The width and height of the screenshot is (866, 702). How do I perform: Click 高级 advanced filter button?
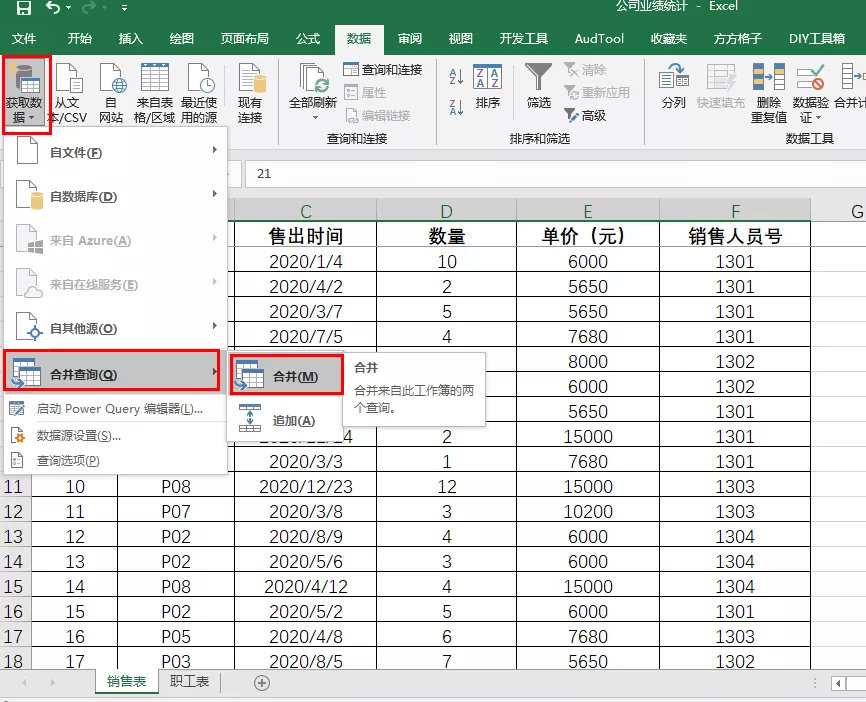[x=585, y=115]
